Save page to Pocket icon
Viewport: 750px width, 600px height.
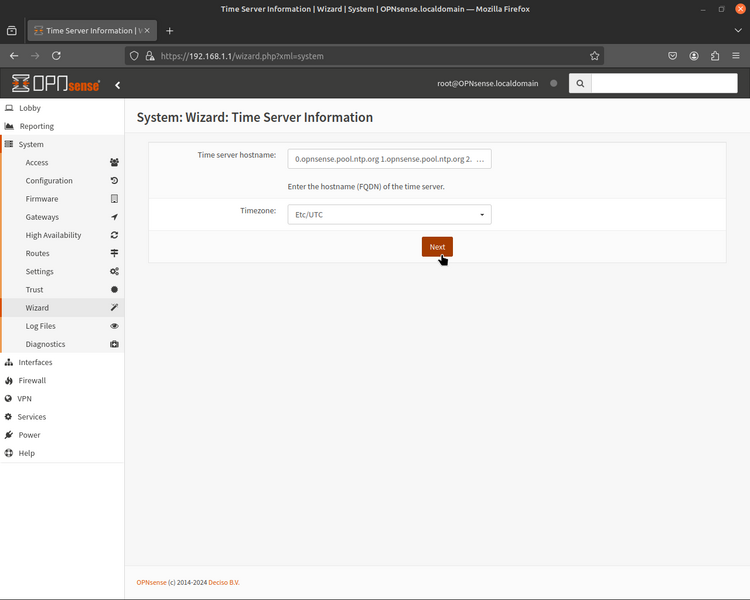tap(673, 56)
